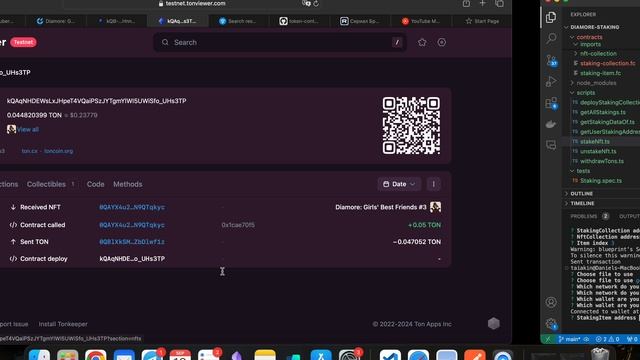The image size is (640, 360).
Task: Click the Safari tab overview icon
Action: [x=499, y=3]
